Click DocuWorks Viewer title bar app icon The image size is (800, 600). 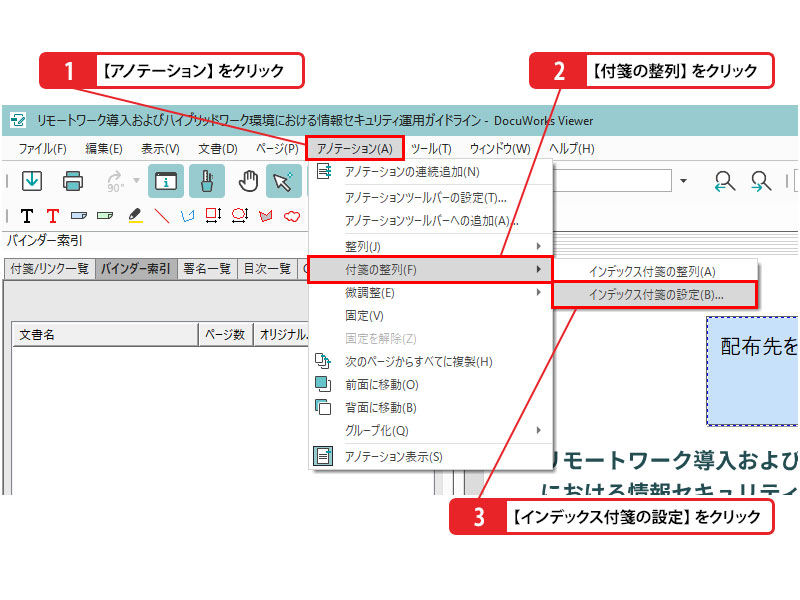pos(17,120)
